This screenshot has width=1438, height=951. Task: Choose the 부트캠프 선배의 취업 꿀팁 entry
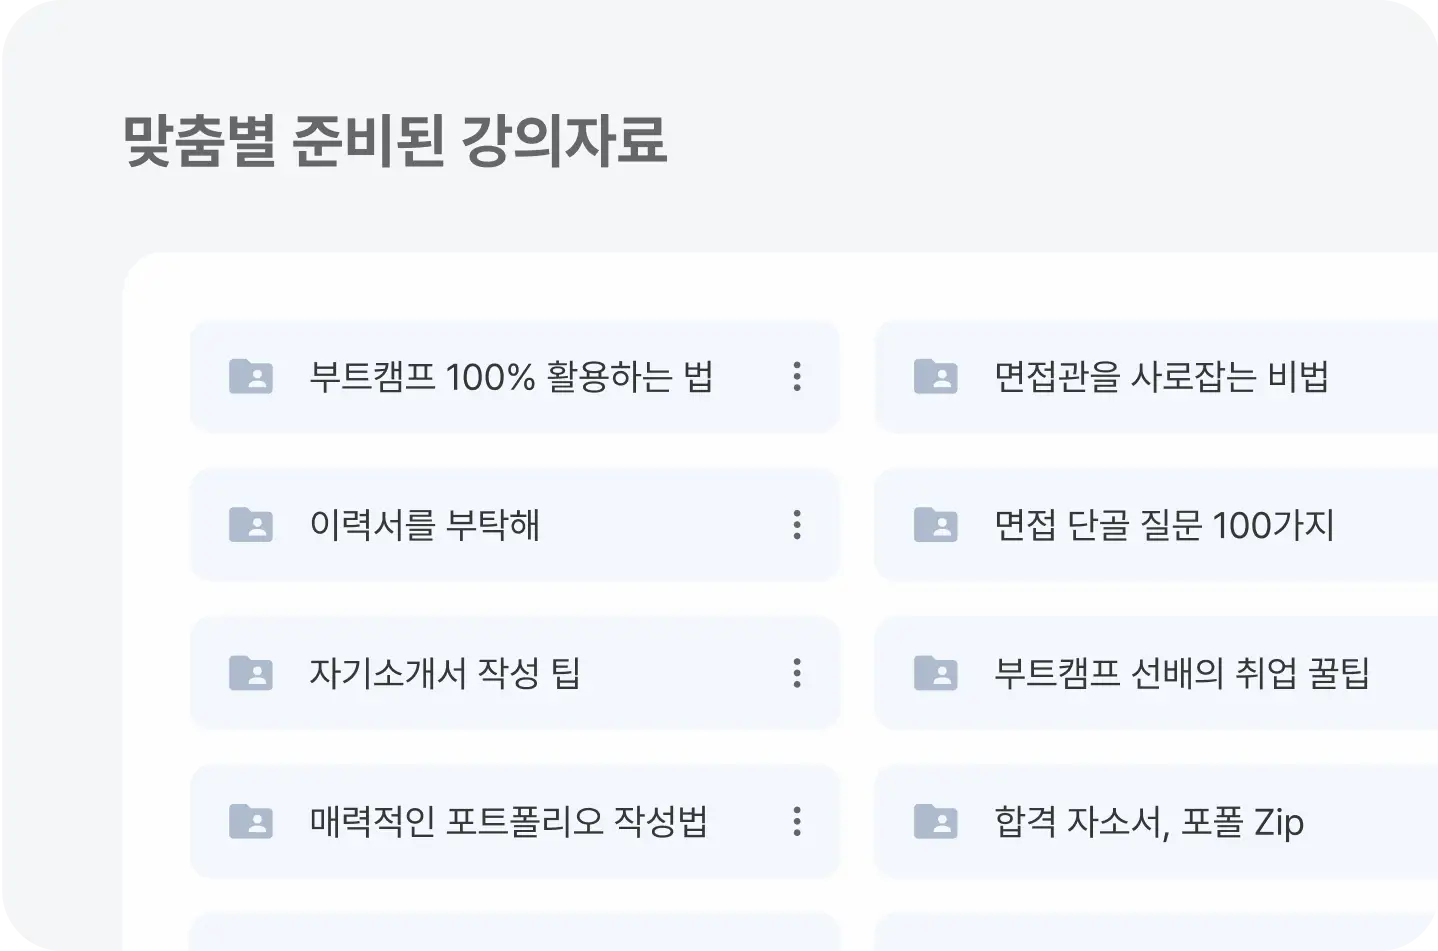[x=1181, y=673]
